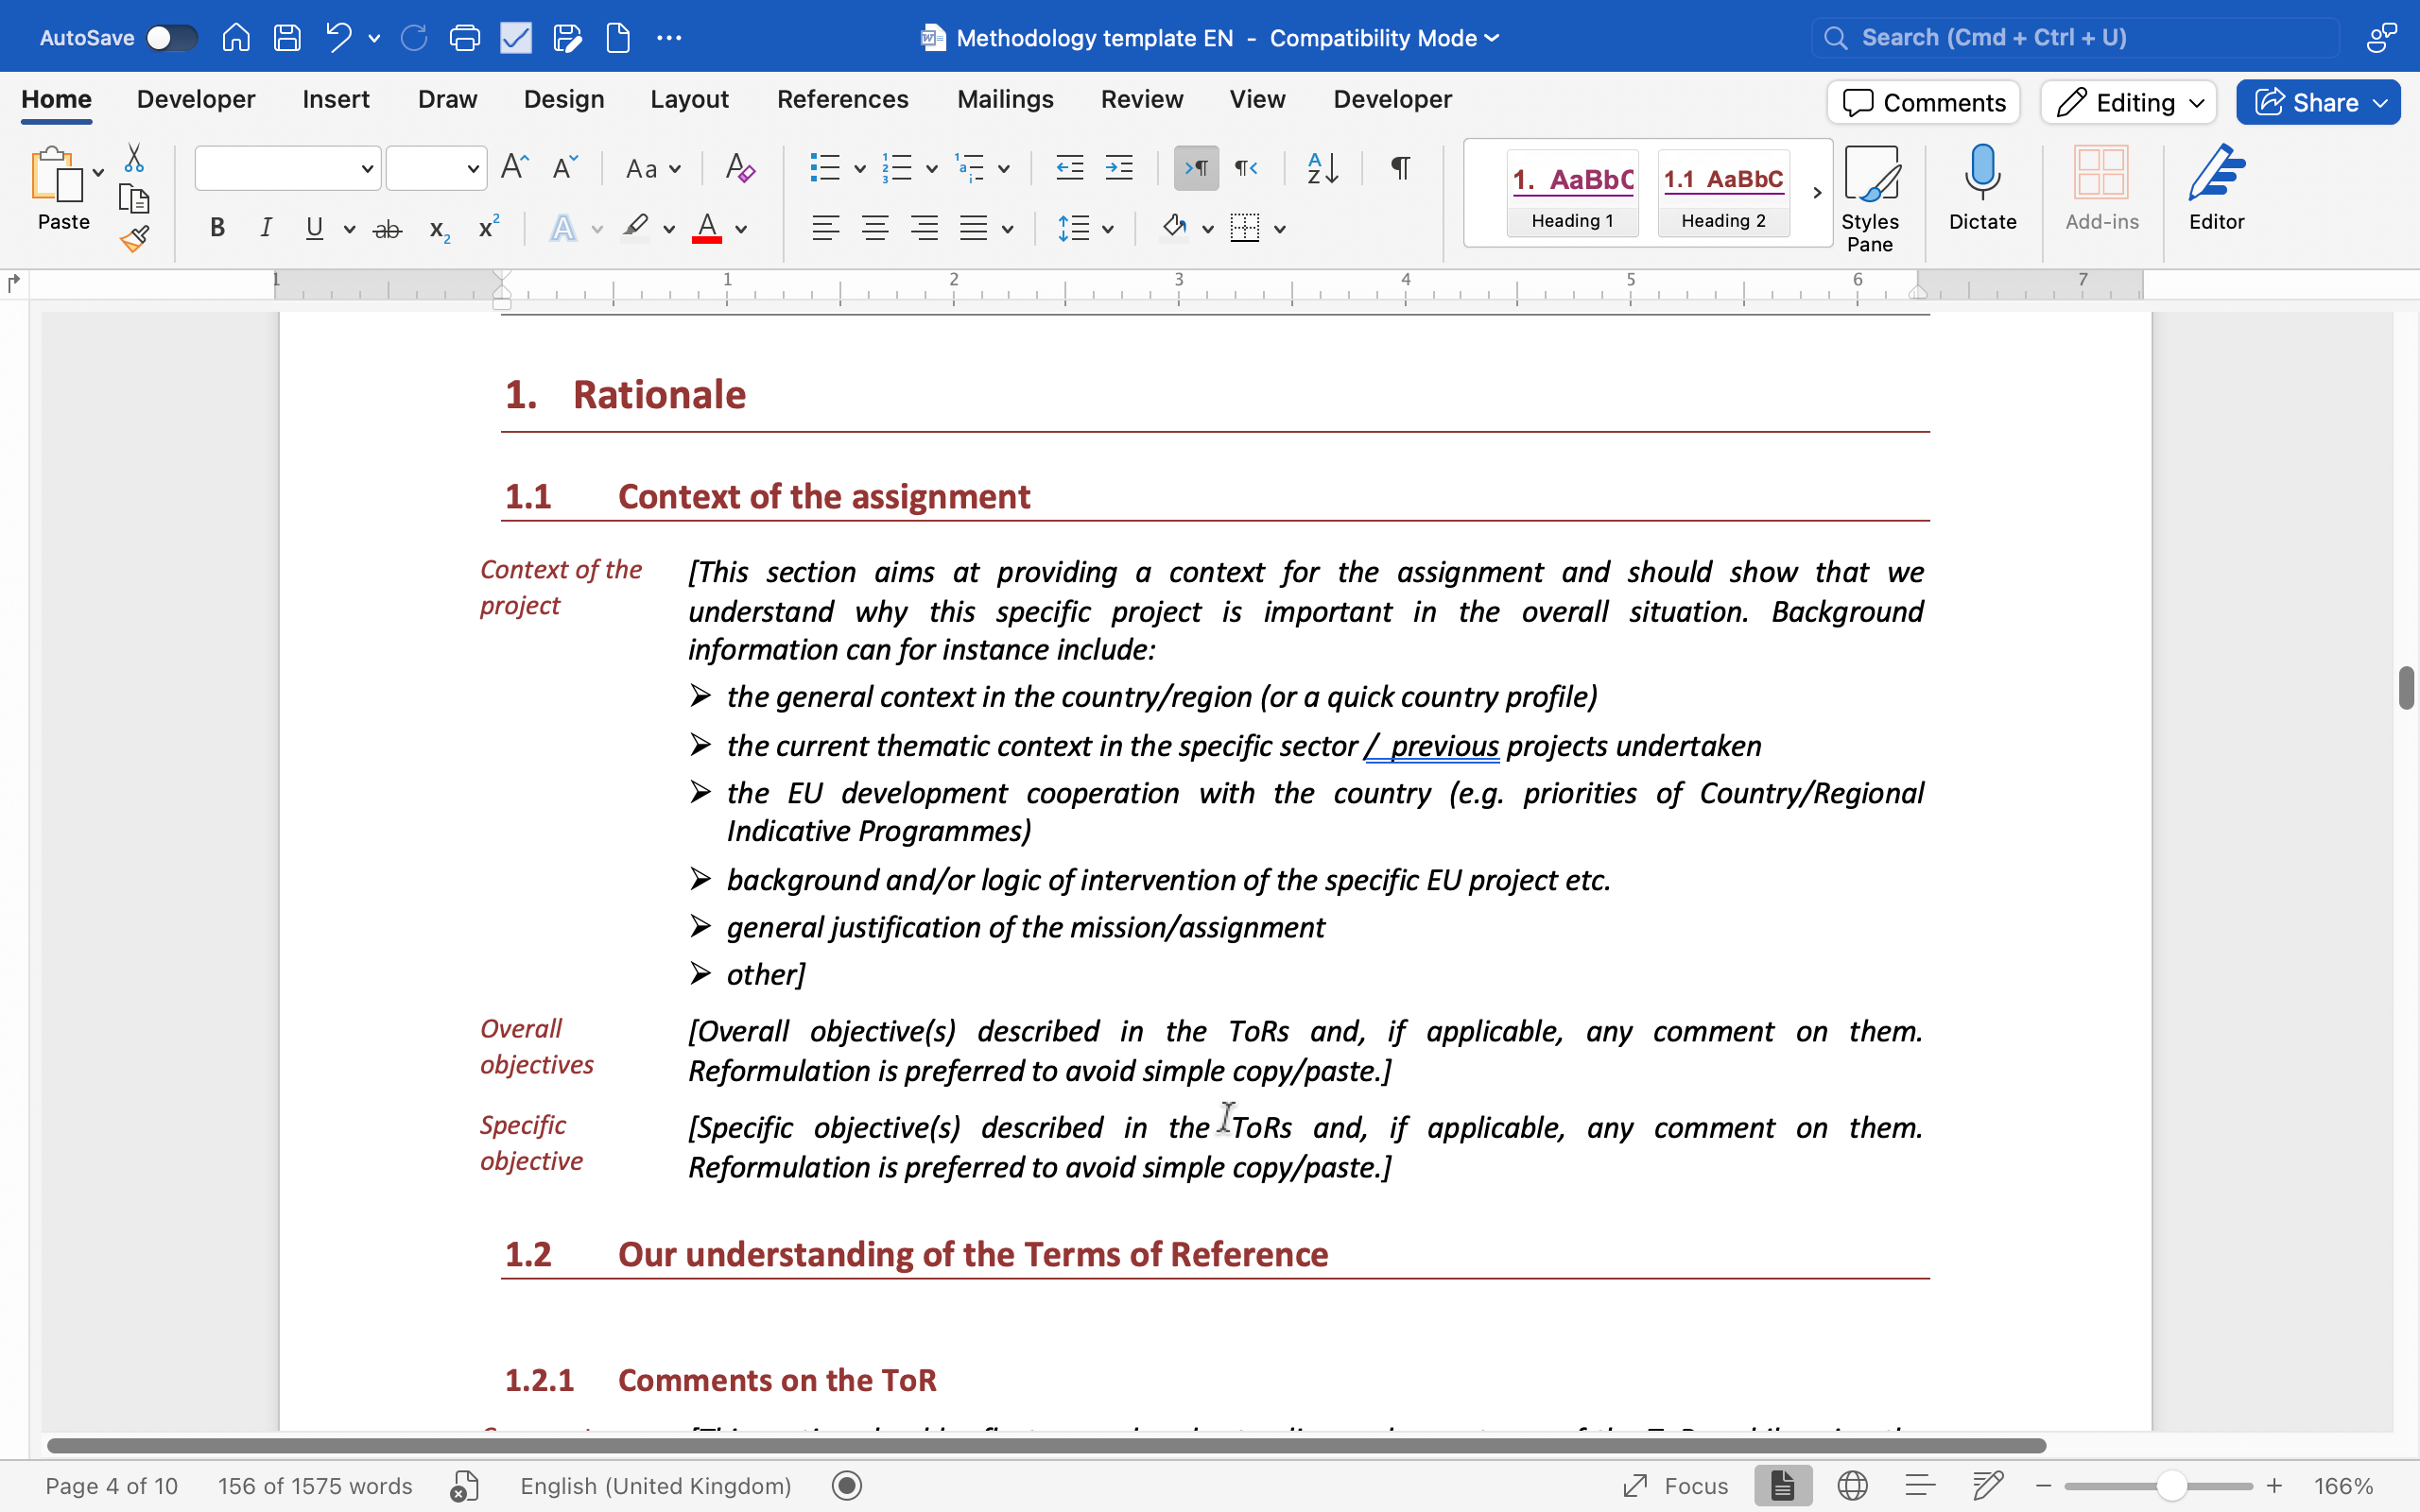Open the Design tab
The width and height of the screenshot is (2420, 1512).
coord(564,99)
